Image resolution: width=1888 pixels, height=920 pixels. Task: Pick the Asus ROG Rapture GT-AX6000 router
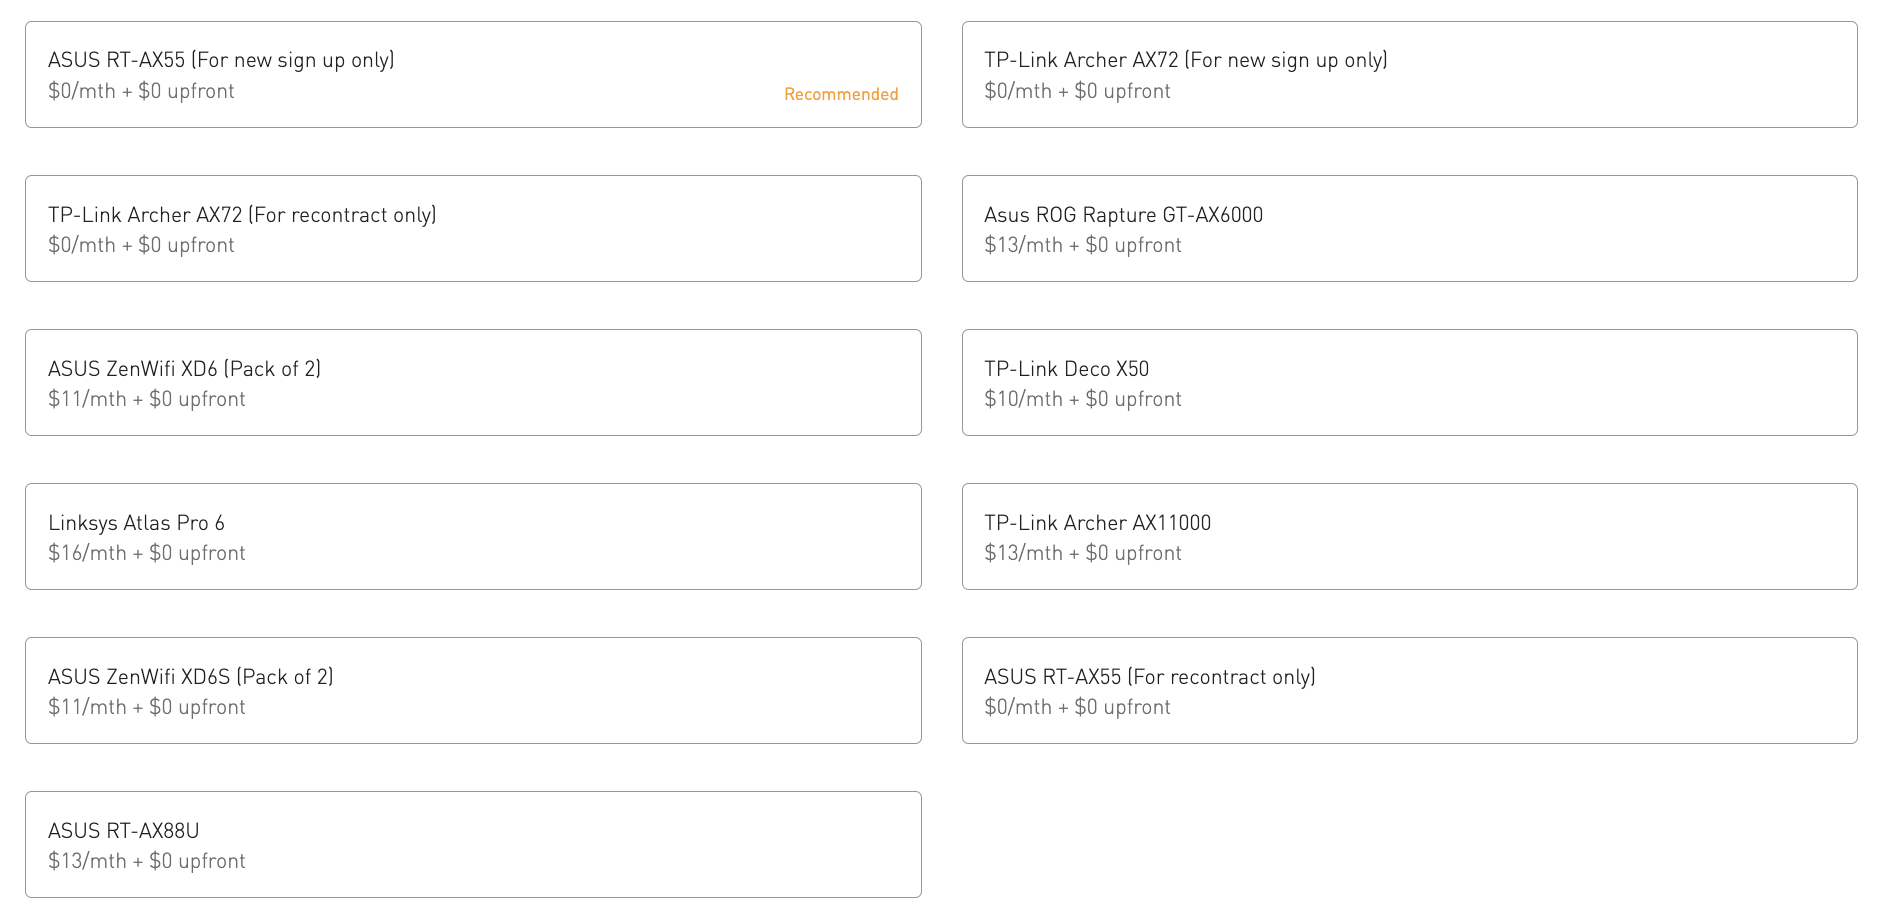tap(1409, 229)
